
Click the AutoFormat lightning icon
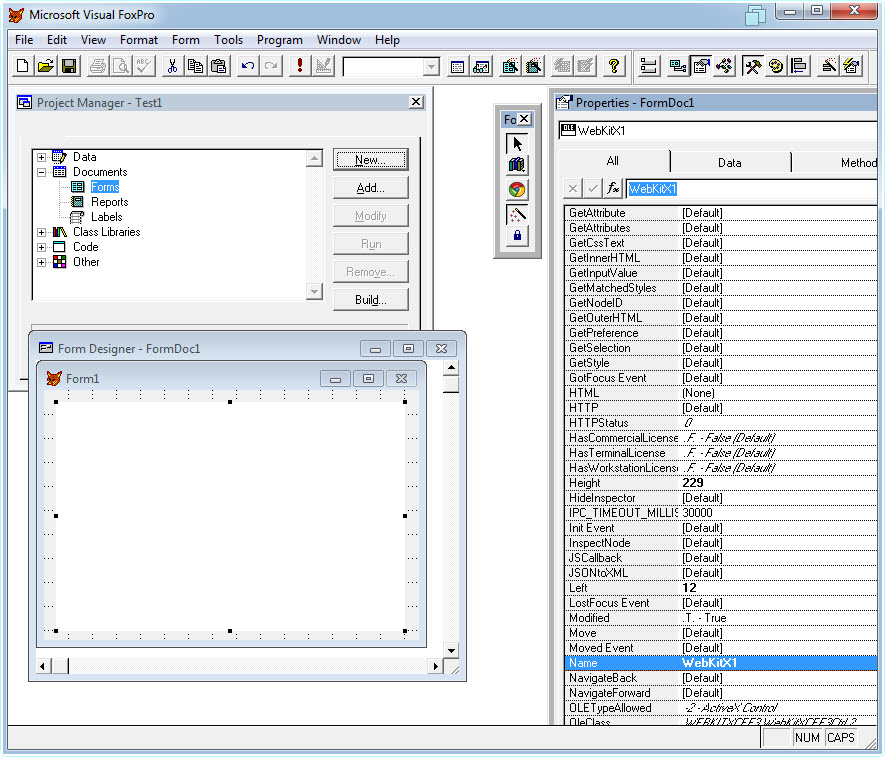click(852, 67)
